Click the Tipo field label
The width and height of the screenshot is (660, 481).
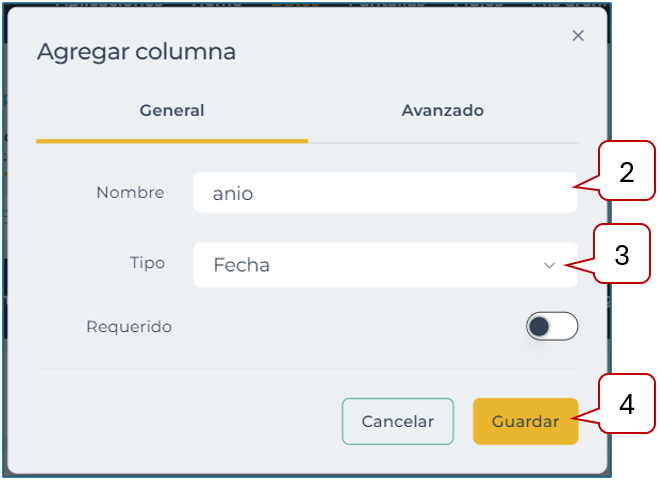click(x=148, y=263)
